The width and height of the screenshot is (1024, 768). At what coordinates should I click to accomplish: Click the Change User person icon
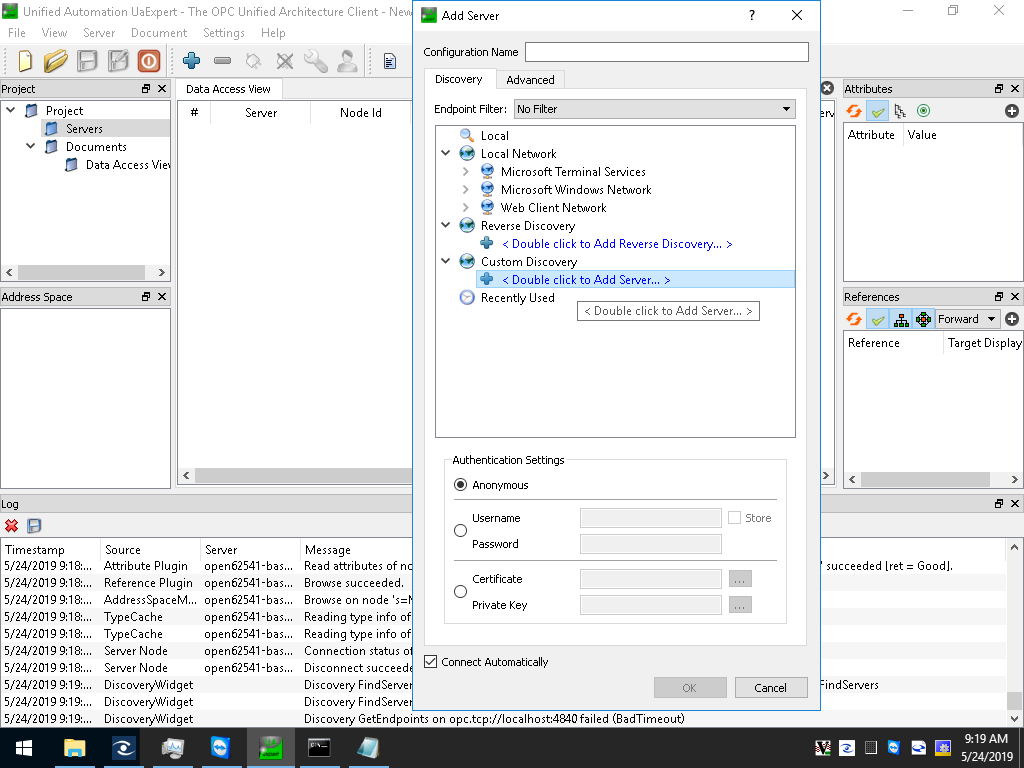[x=347, y=61]
